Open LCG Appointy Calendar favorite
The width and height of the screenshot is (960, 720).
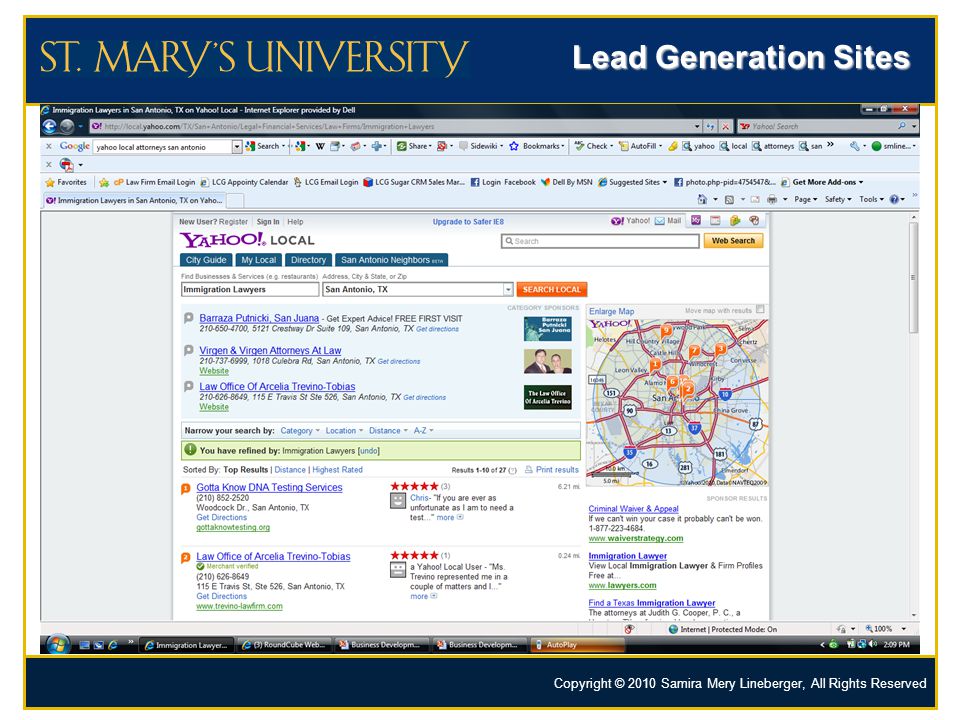tap(244, 182)
